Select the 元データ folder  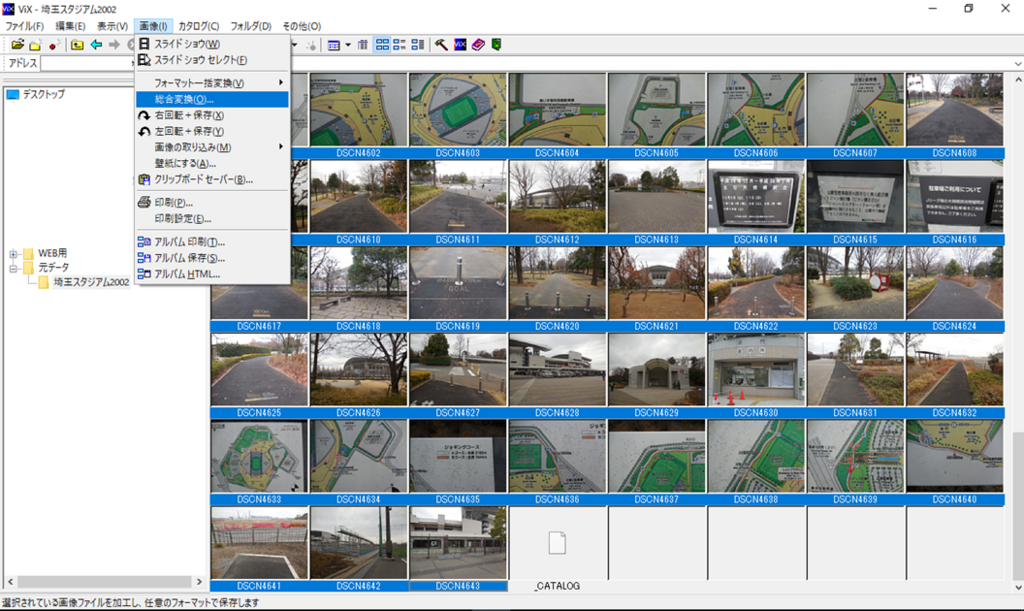pyautogui.click(x=53, y=268)
